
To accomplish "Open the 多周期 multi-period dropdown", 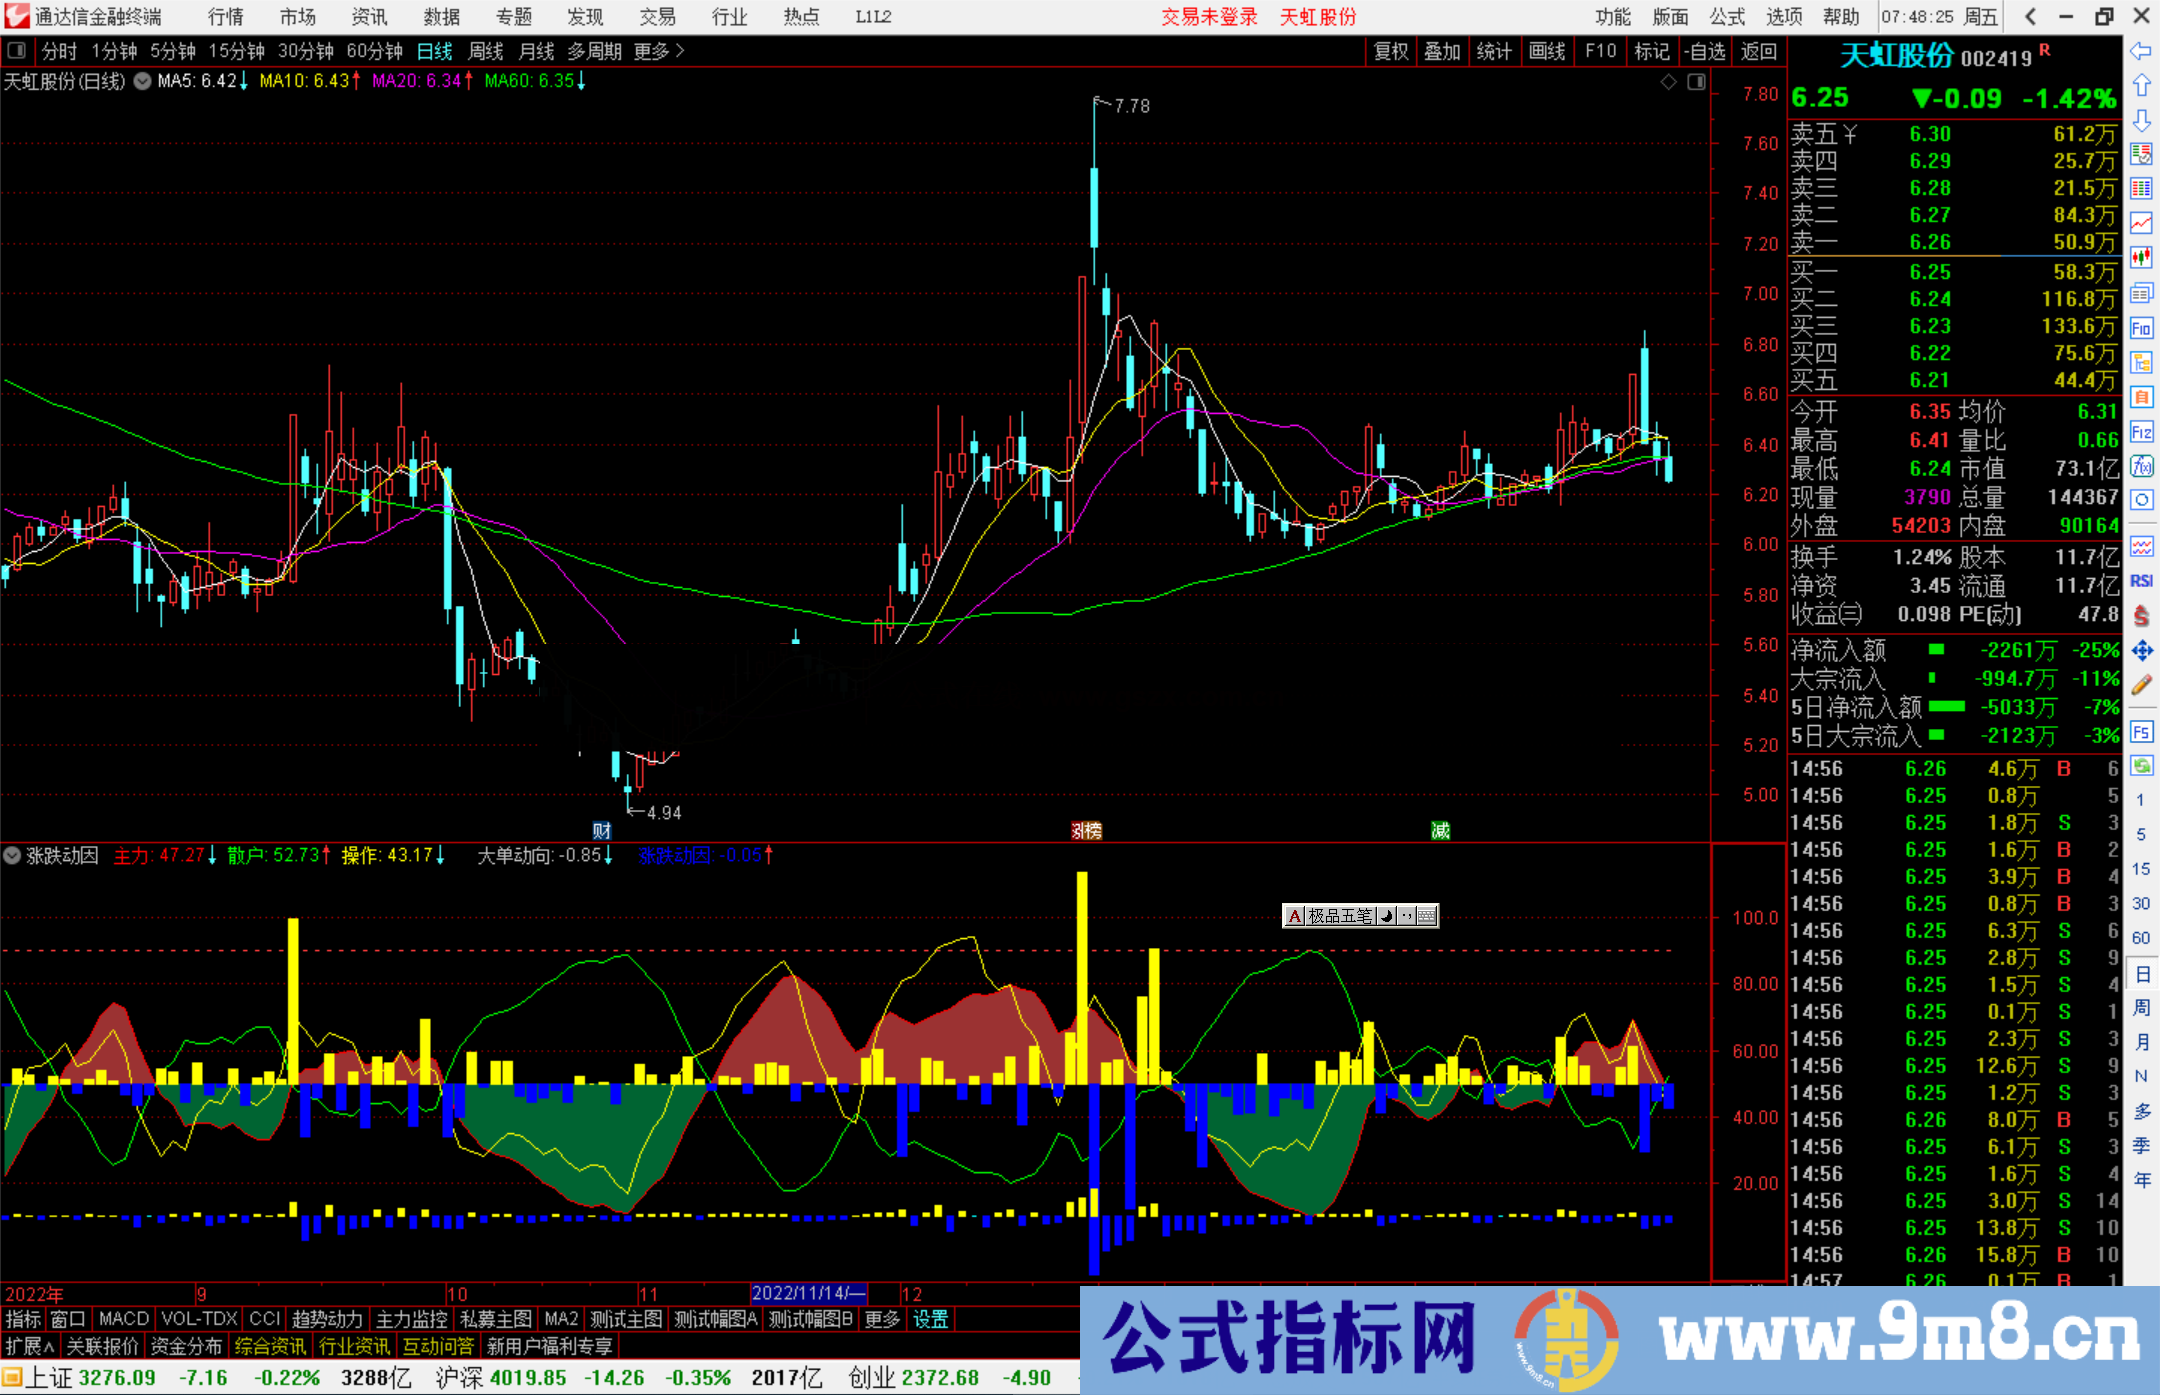I will point(594,51).
